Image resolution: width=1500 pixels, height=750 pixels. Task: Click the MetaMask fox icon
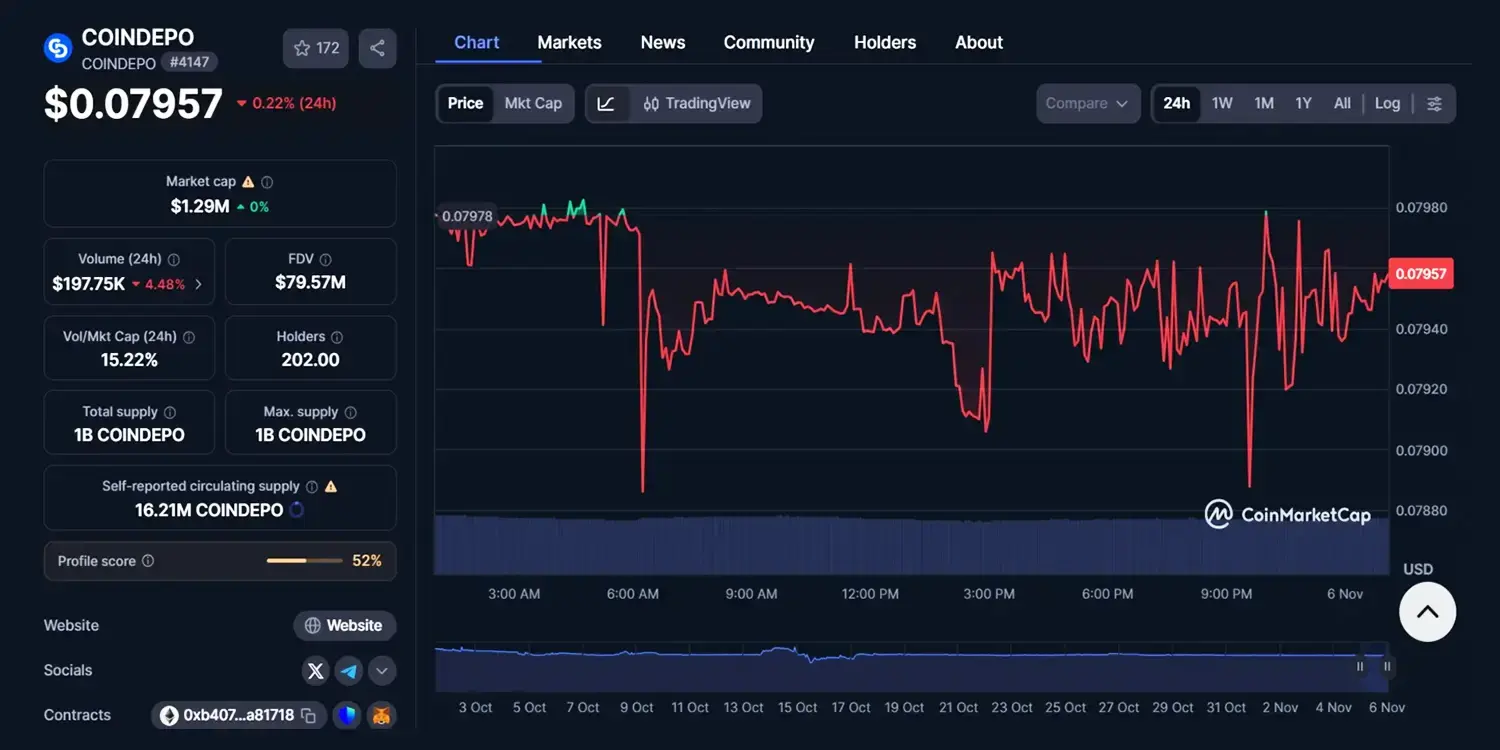point(381,716)
